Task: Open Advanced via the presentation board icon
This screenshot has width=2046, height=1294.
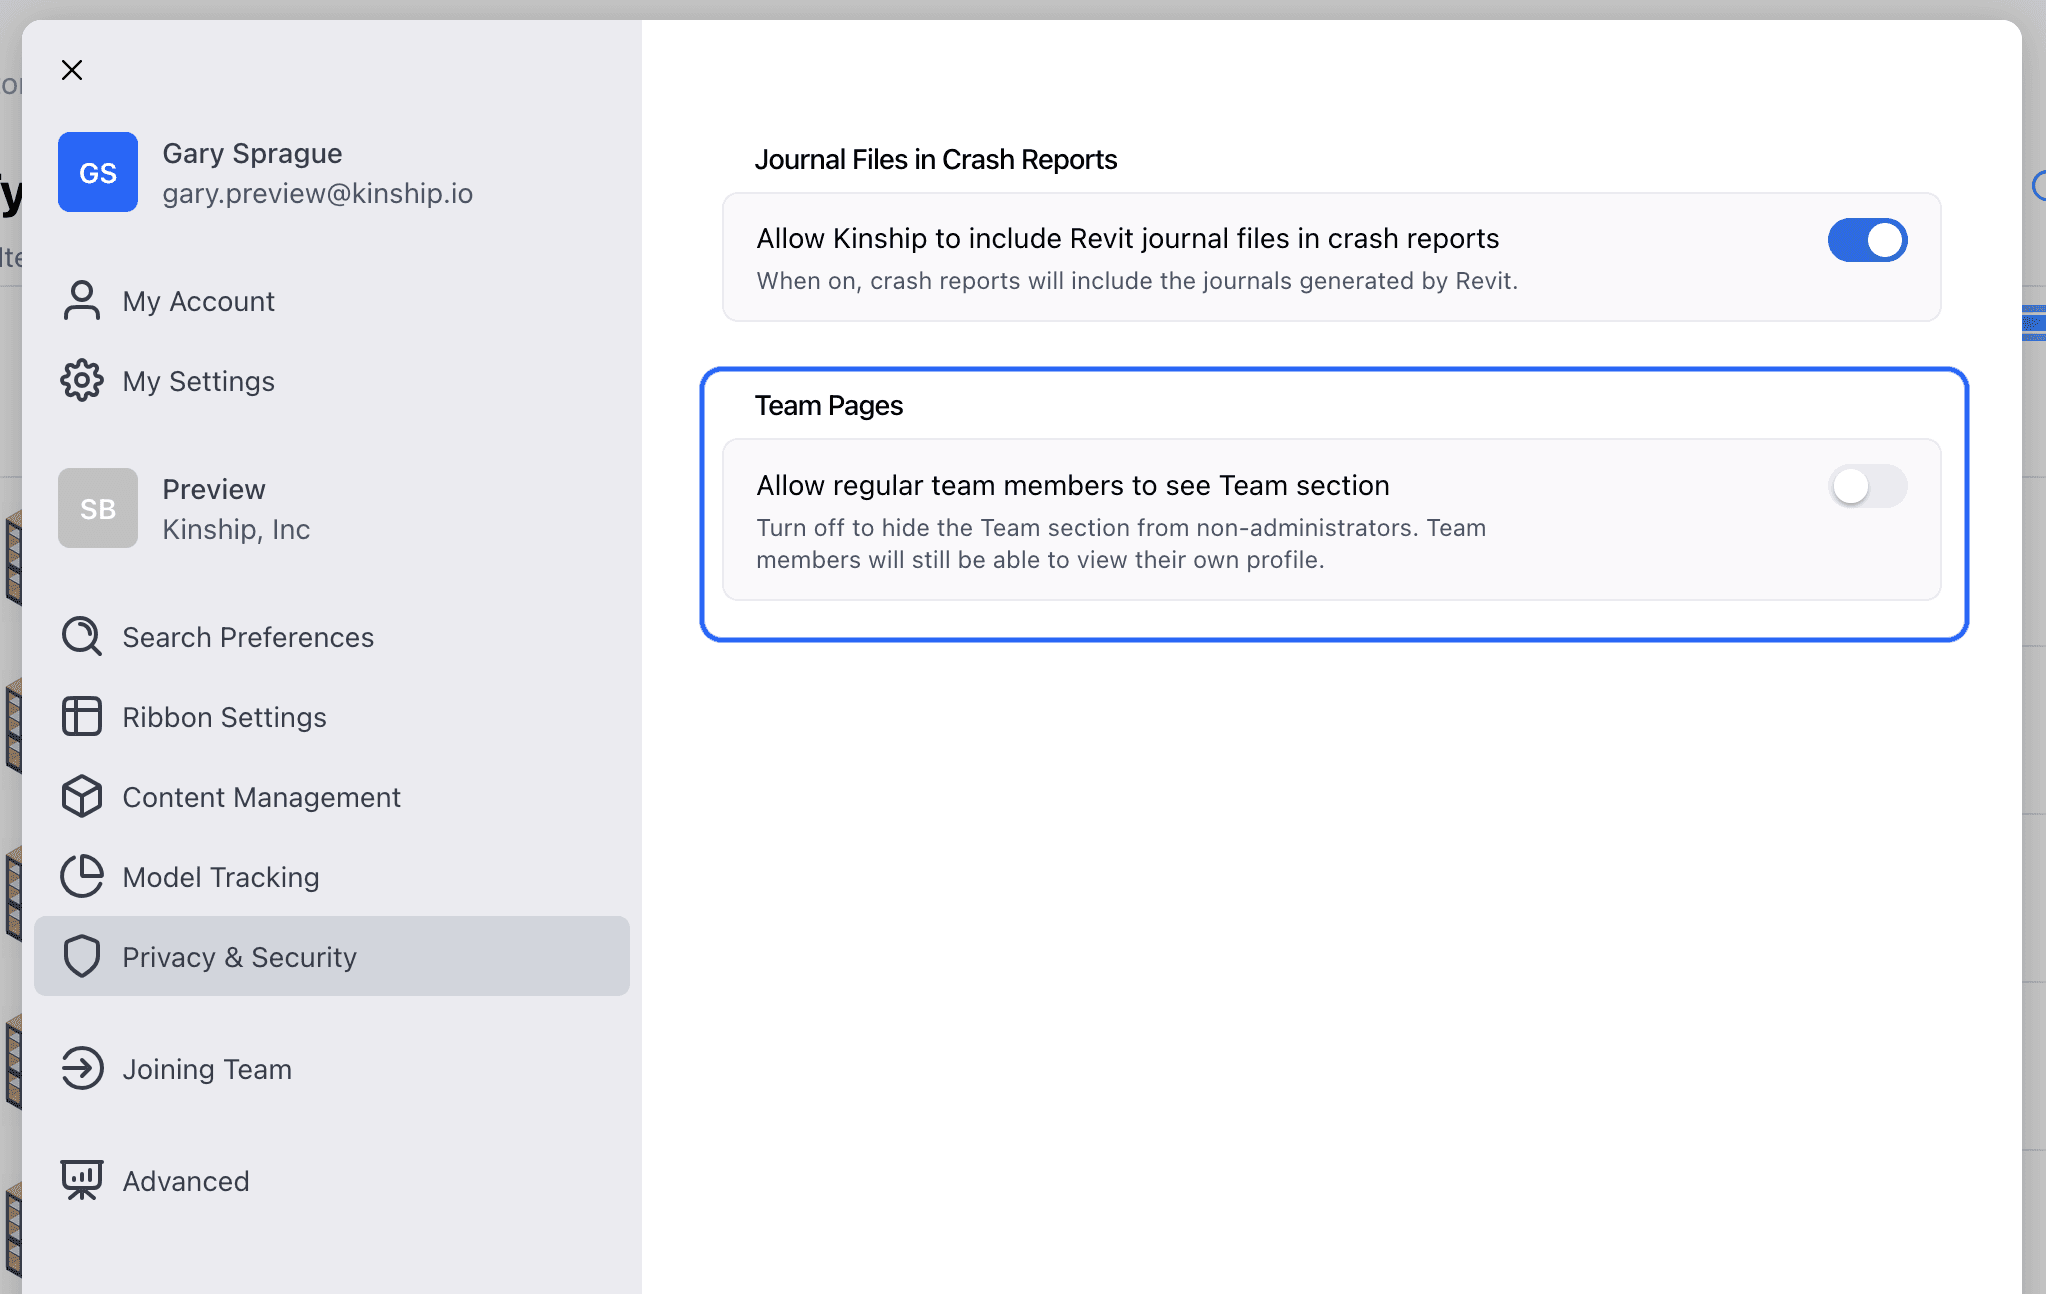Action: click(82, 1180)
